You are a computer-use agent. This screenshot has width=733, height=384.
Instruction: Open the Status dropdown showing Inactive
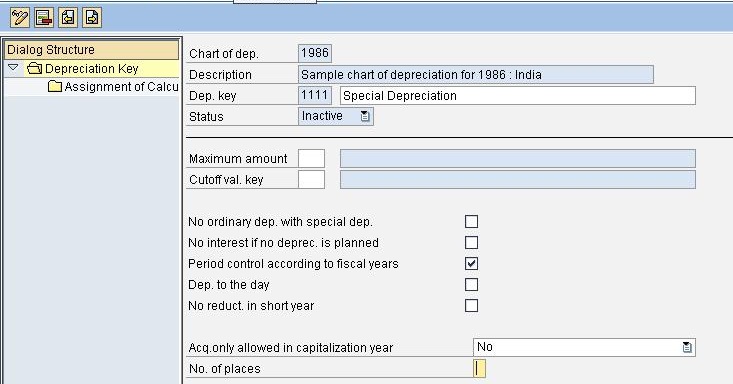point(365,116)
